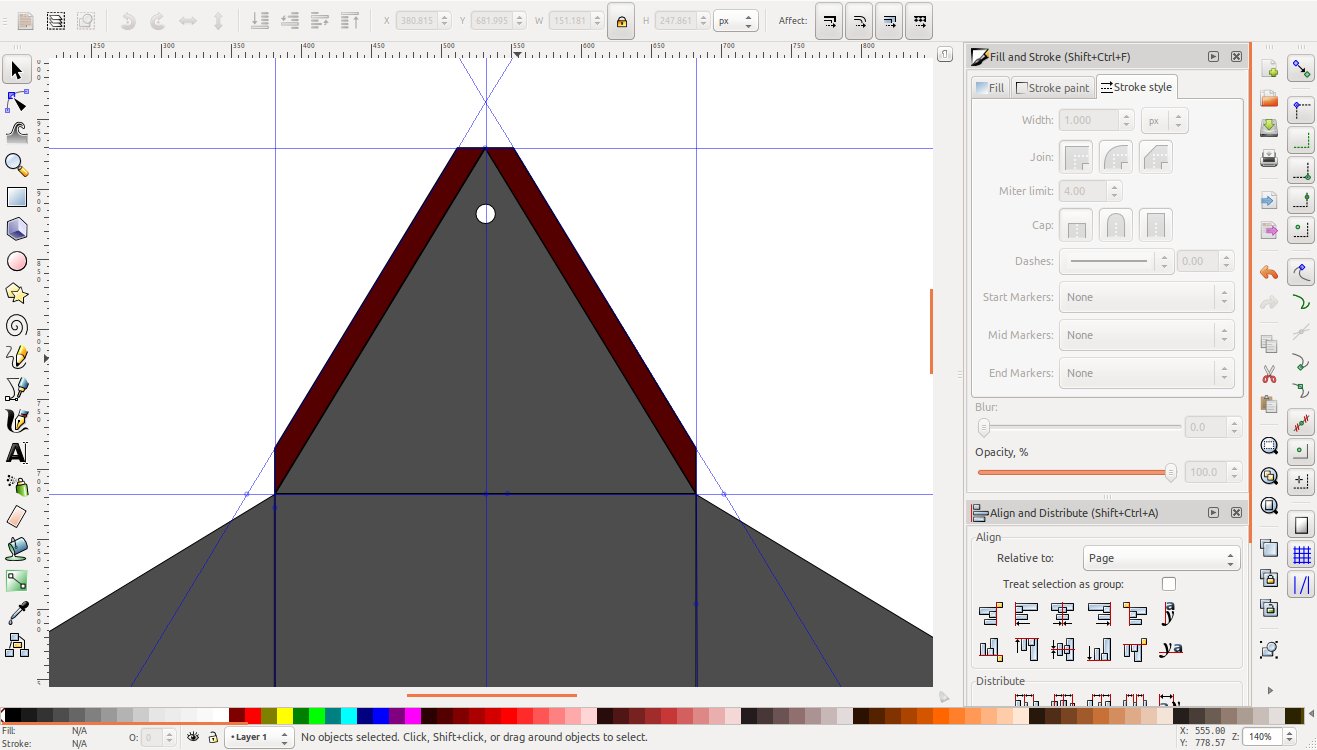
Task: Toggle the third Affect button, move gradients
Action: coord(889,21)
